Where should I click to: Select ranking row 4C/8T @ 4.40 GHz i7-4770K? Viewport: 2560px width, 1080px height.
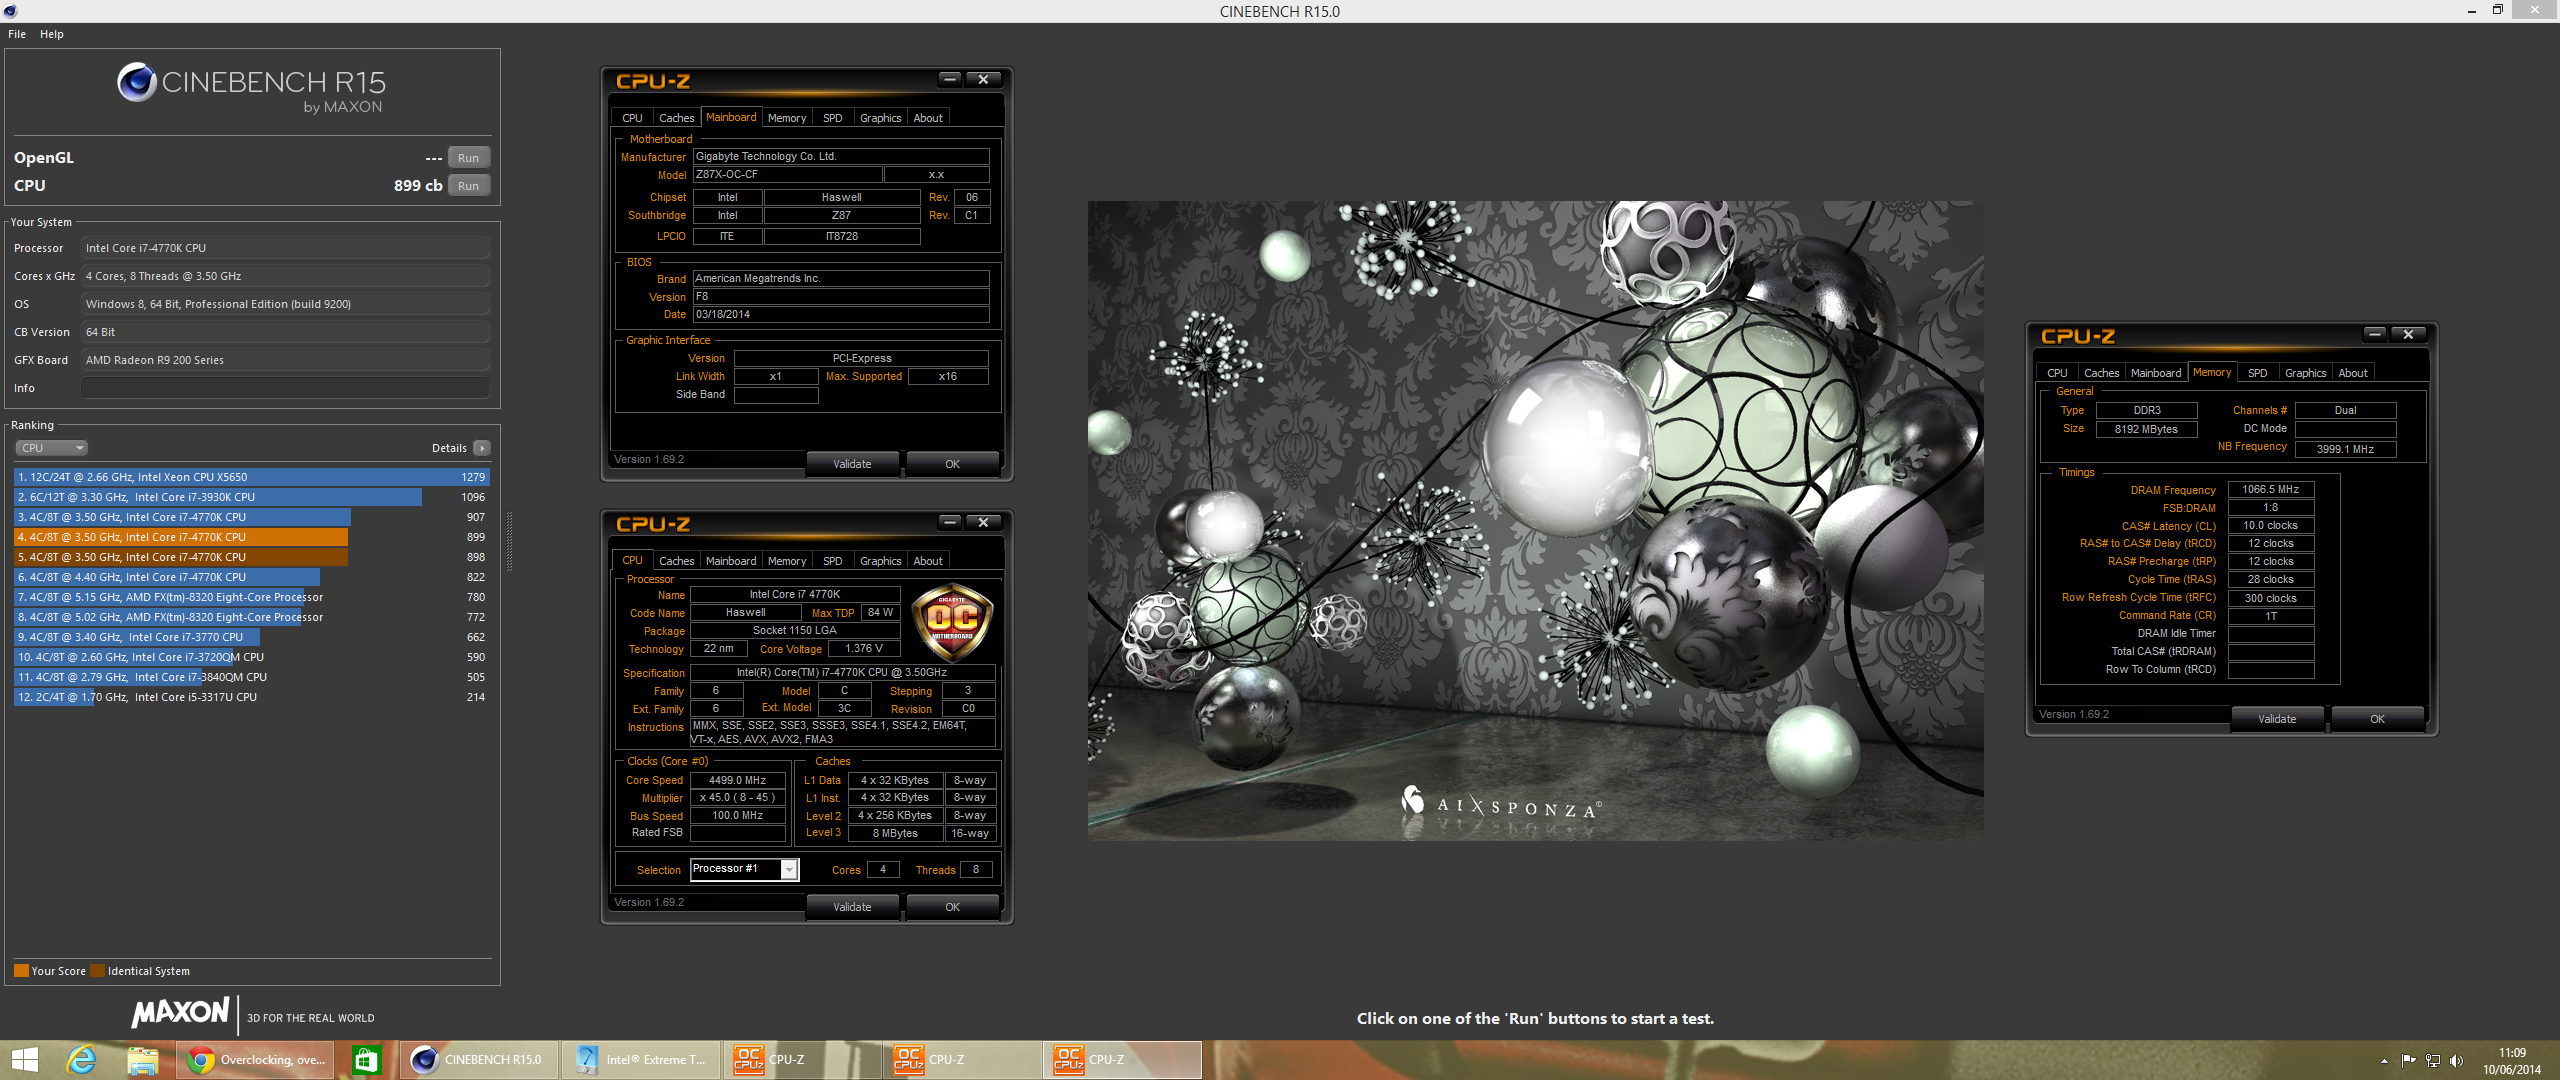pyautogui.click(x=251, y=577)
